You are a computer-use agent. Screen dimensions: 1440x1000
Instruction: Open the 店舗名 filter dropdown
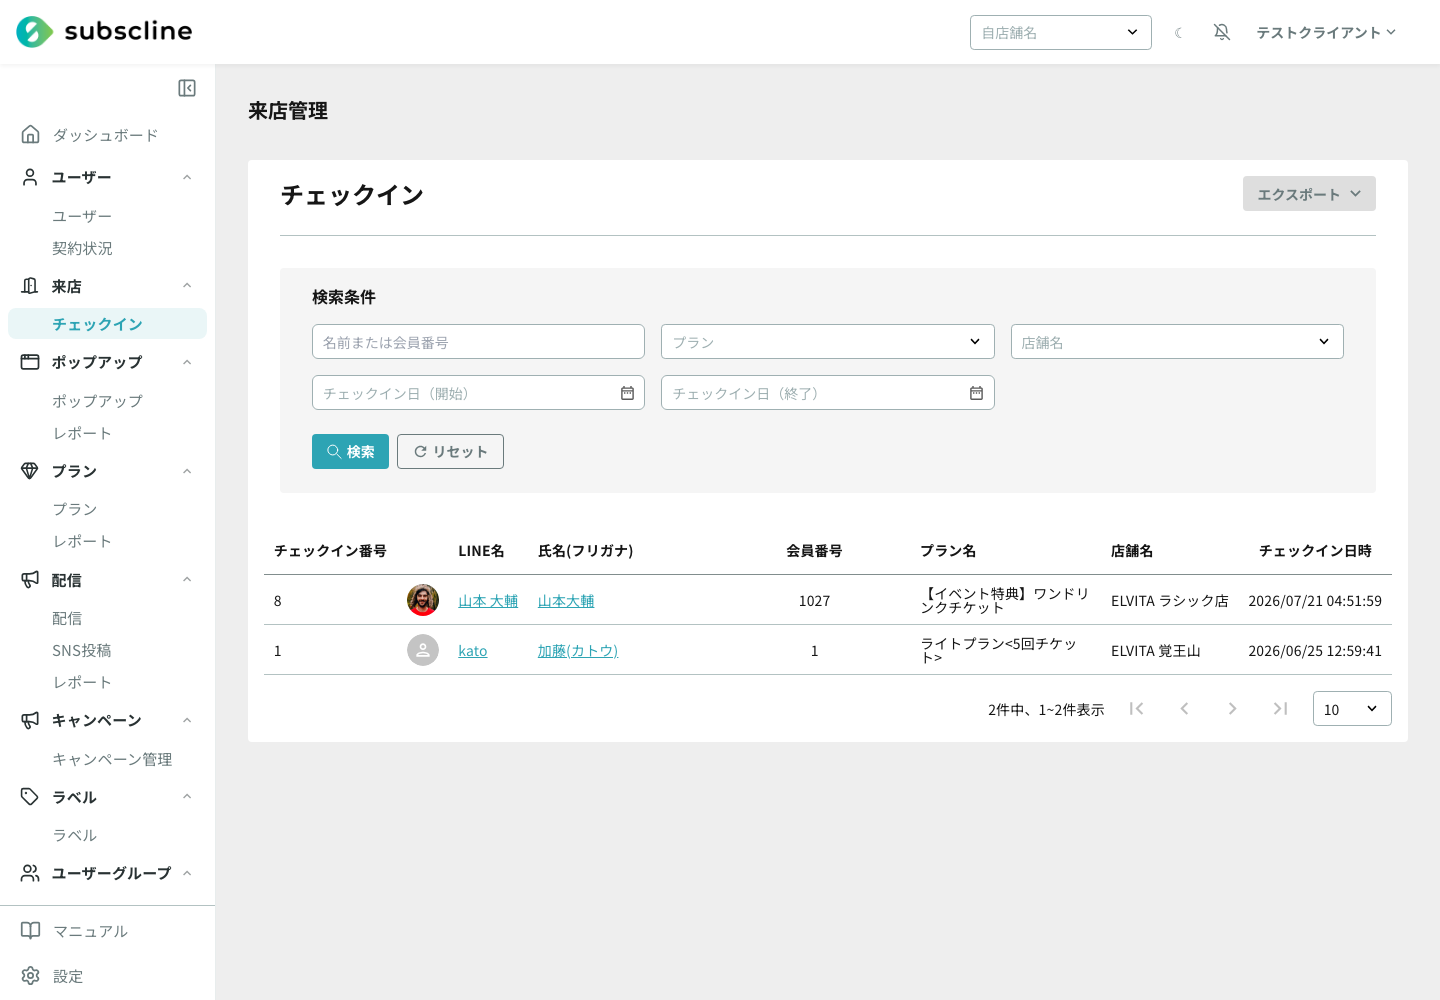pyautogui.click(x=1177, y=342)
